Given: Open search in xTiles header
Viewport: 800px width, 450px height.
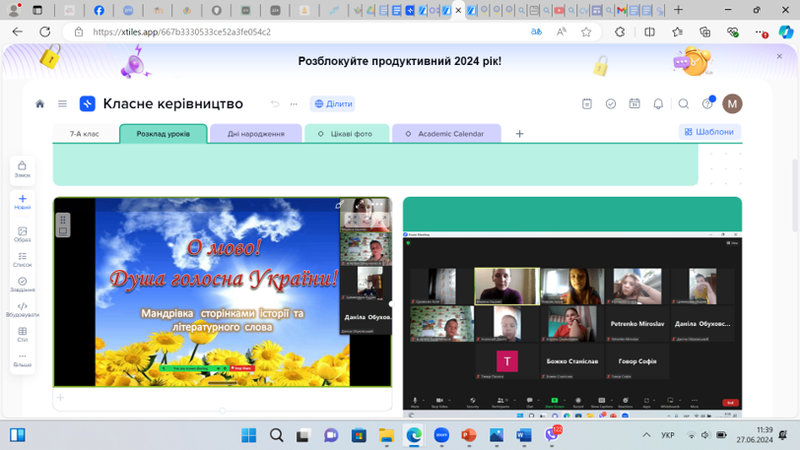Looking at the screenshot, I should click(684, 104).
